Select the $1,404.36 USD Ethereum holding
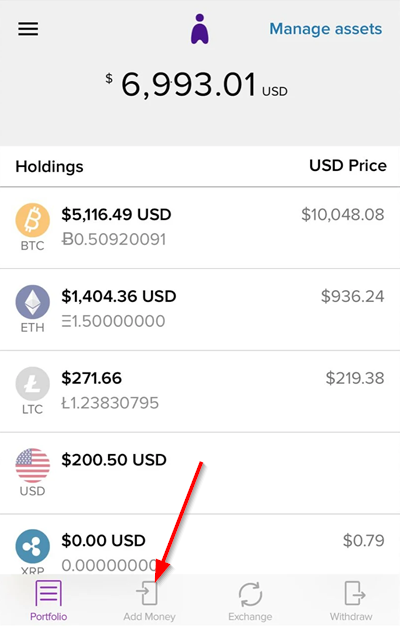400x626 pixels. coord(200,309)
